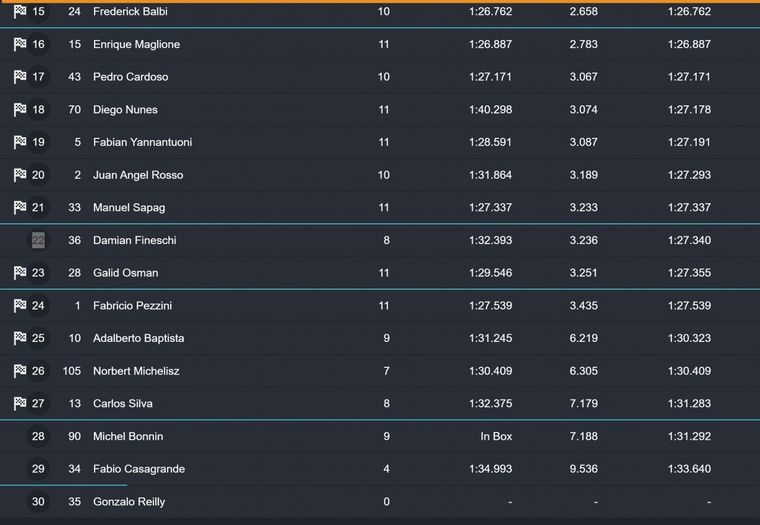760x525 pixels.
Task: Click checkered flag beside Fabian Yannantuoni
Action: pos(19,142)
